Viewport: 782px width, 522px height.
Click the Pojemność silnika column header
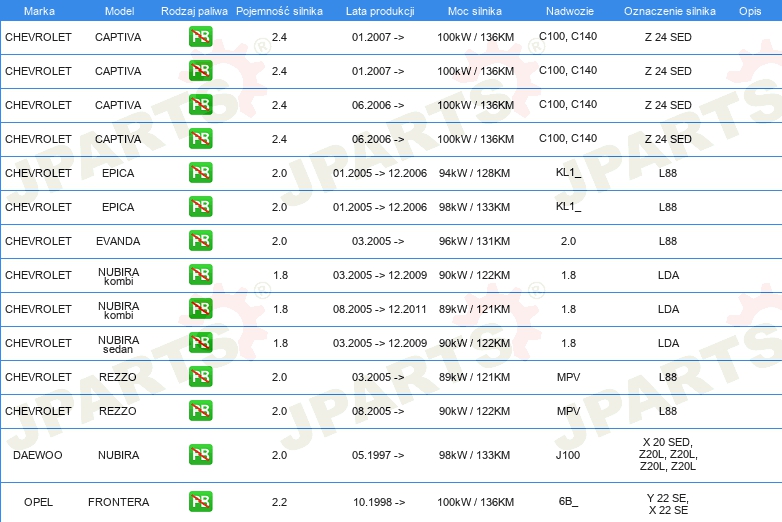tap(279, 11)
